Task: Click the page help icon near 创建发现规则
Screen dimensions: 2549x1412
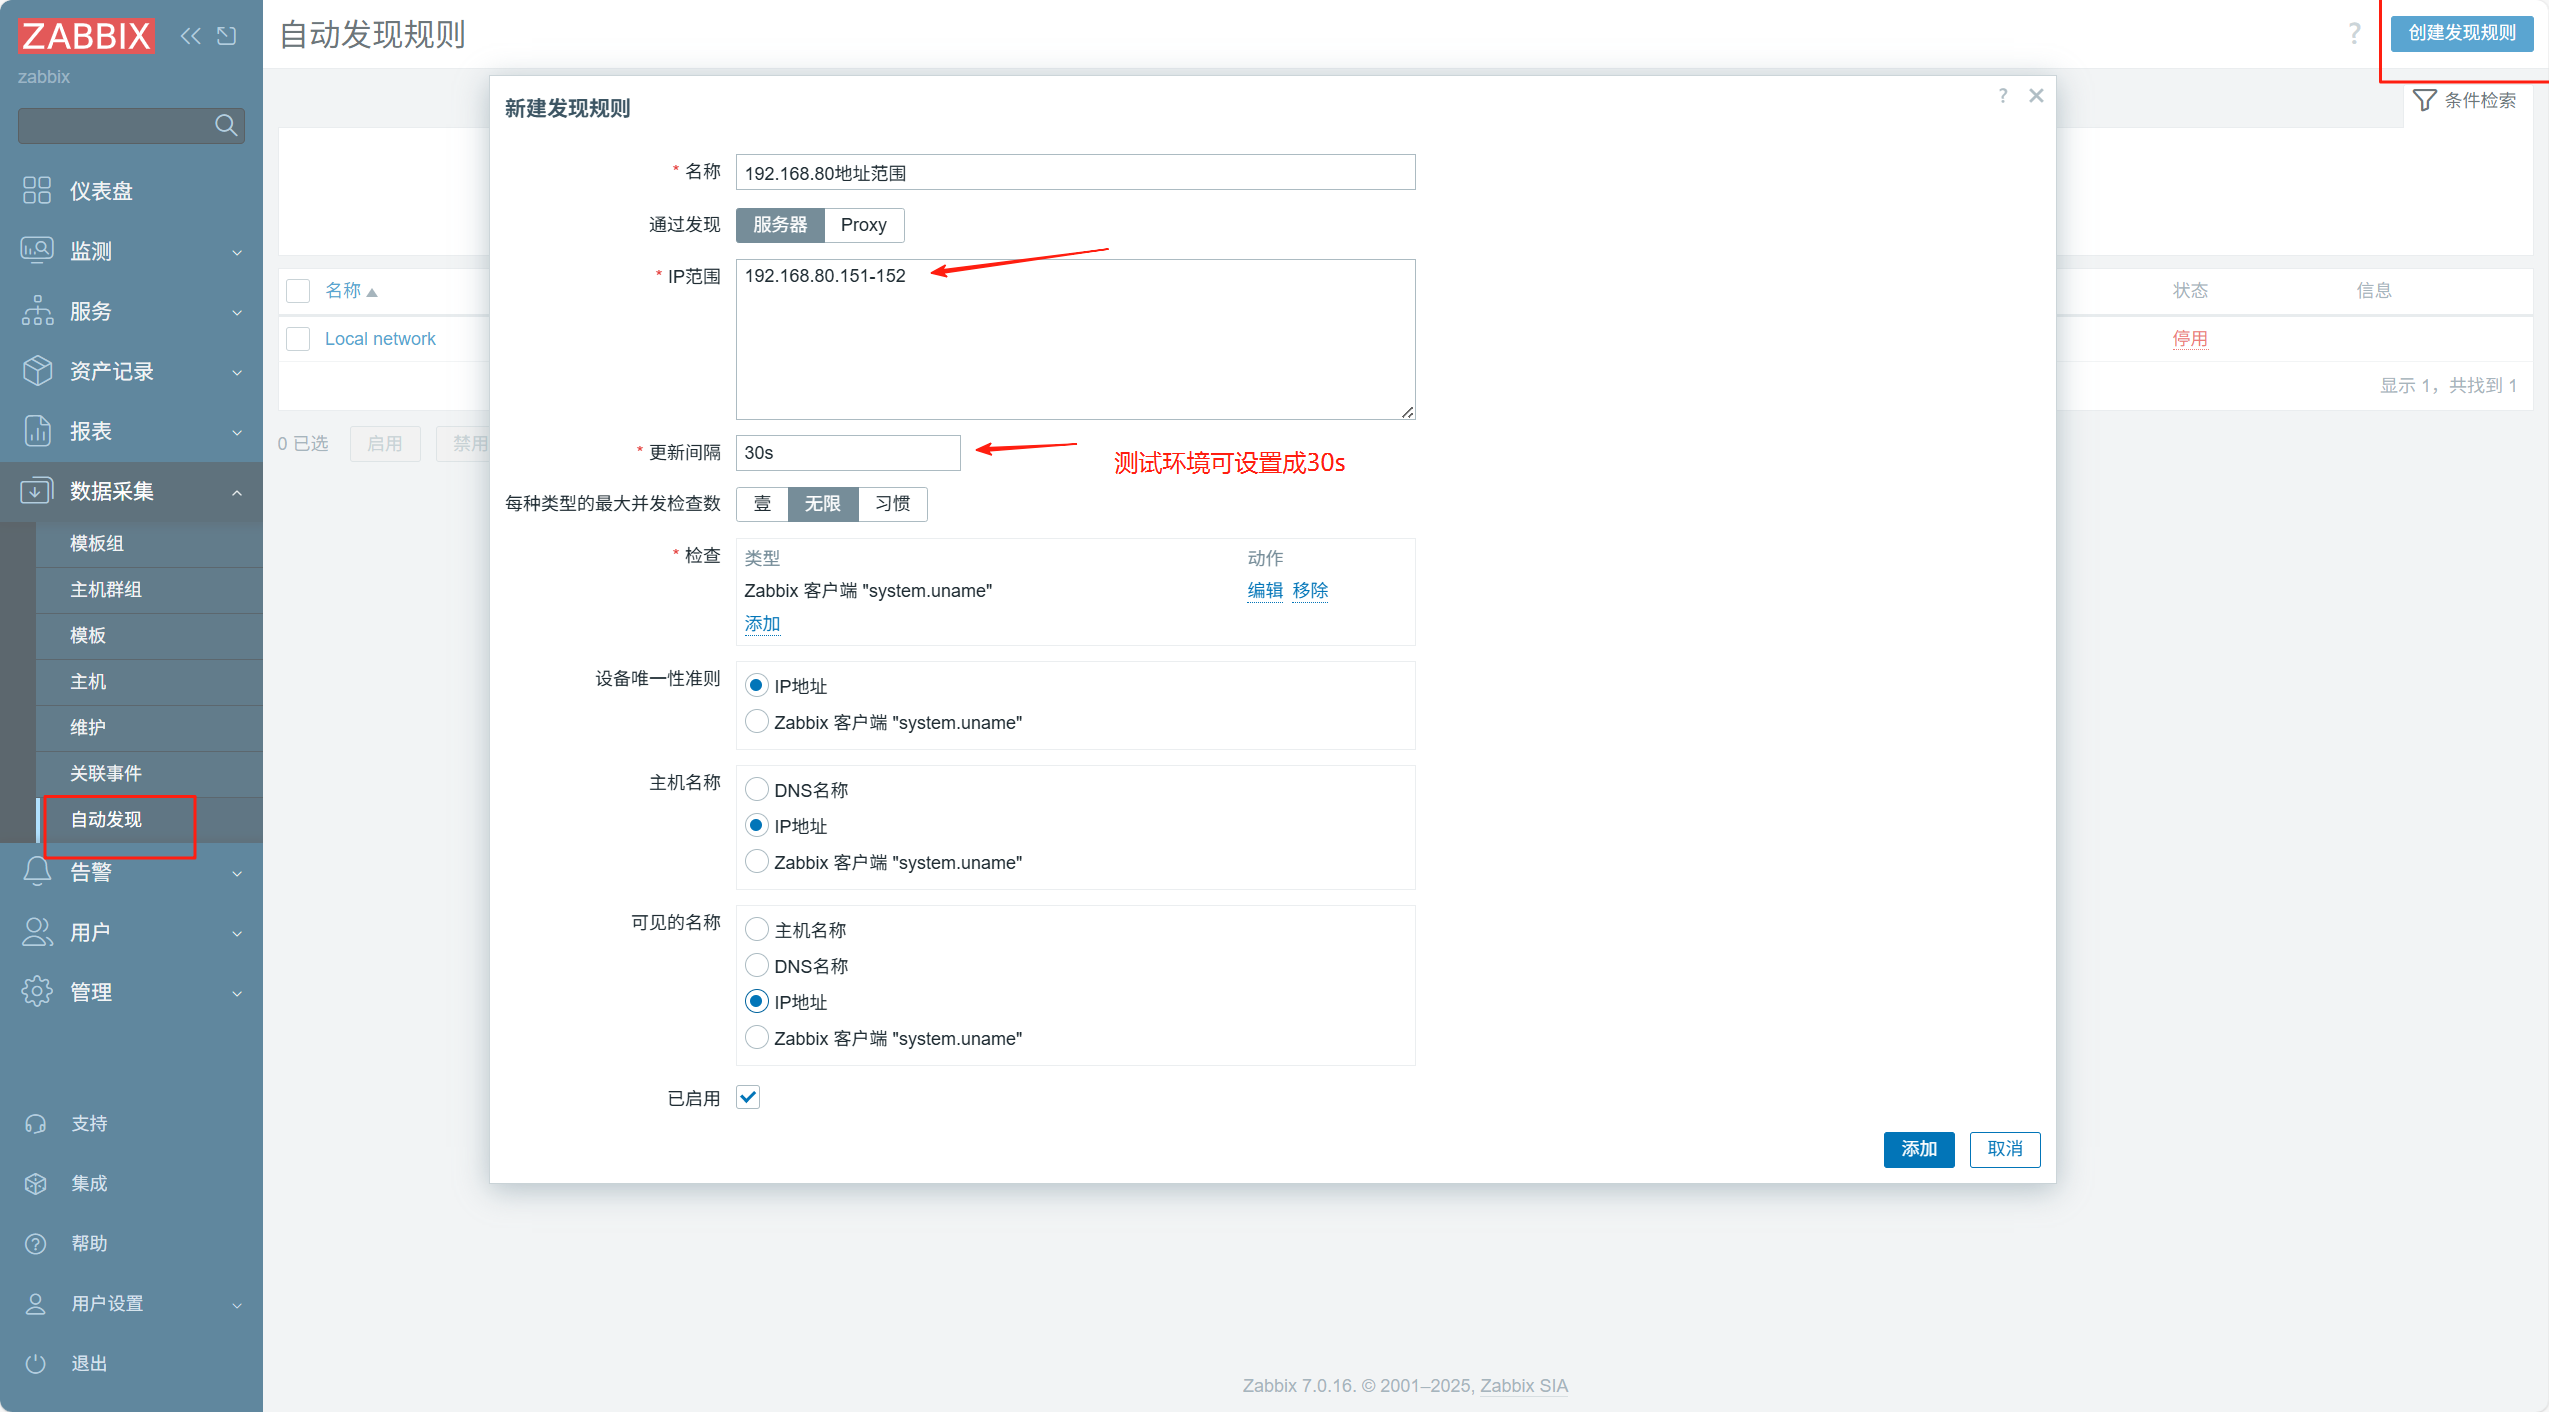Action: [2354, 33]
